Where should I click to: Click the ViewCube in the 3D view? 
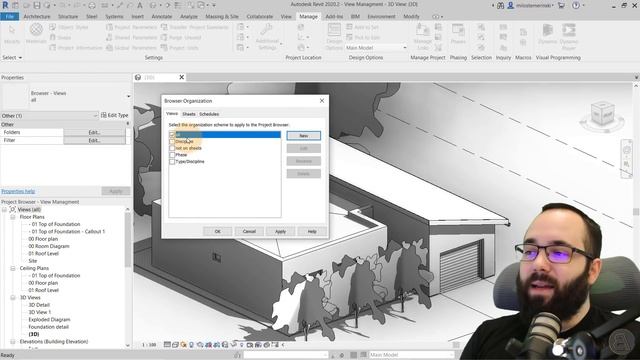coord(602,114)
